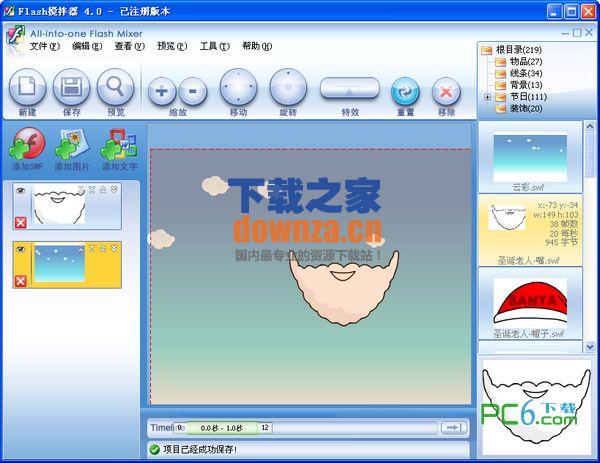
Task: Click the 重置 (Reset) blue button
Action: 405,91
